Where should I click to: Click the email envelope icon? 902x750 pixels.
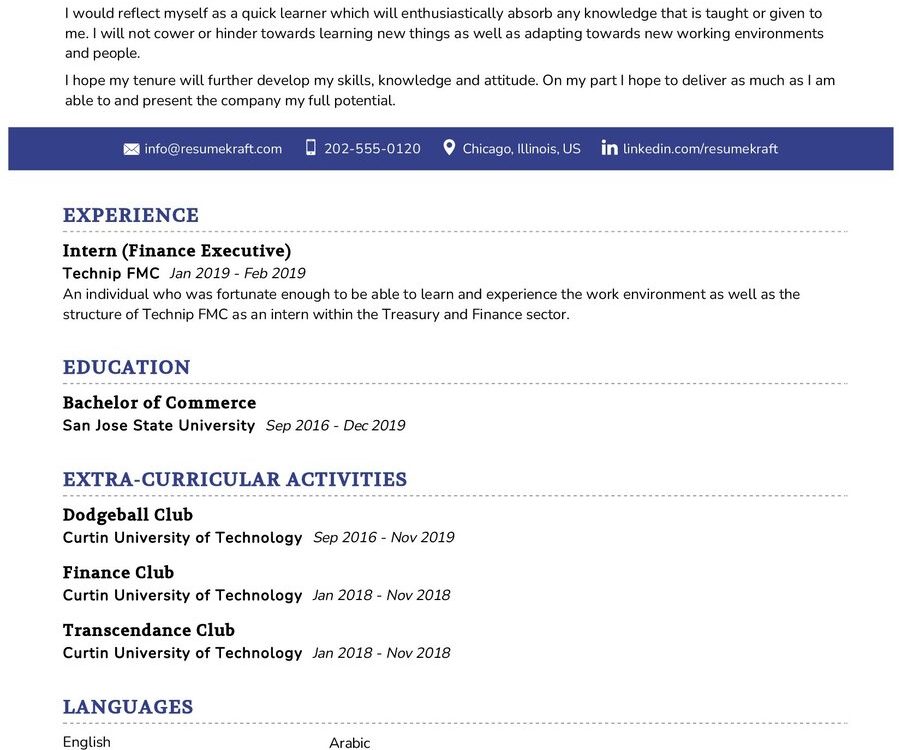pos(131,149)
